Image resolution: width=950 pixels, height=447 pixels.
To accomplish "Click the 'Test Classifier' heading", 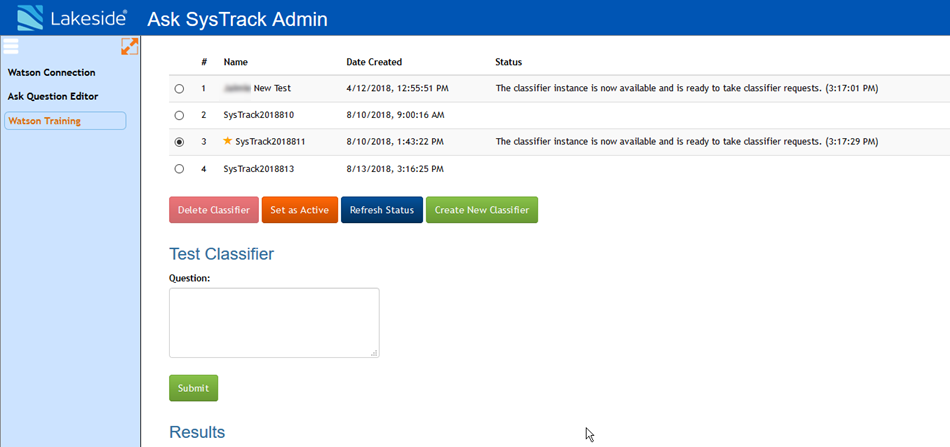I will click(x=221, y=254).
